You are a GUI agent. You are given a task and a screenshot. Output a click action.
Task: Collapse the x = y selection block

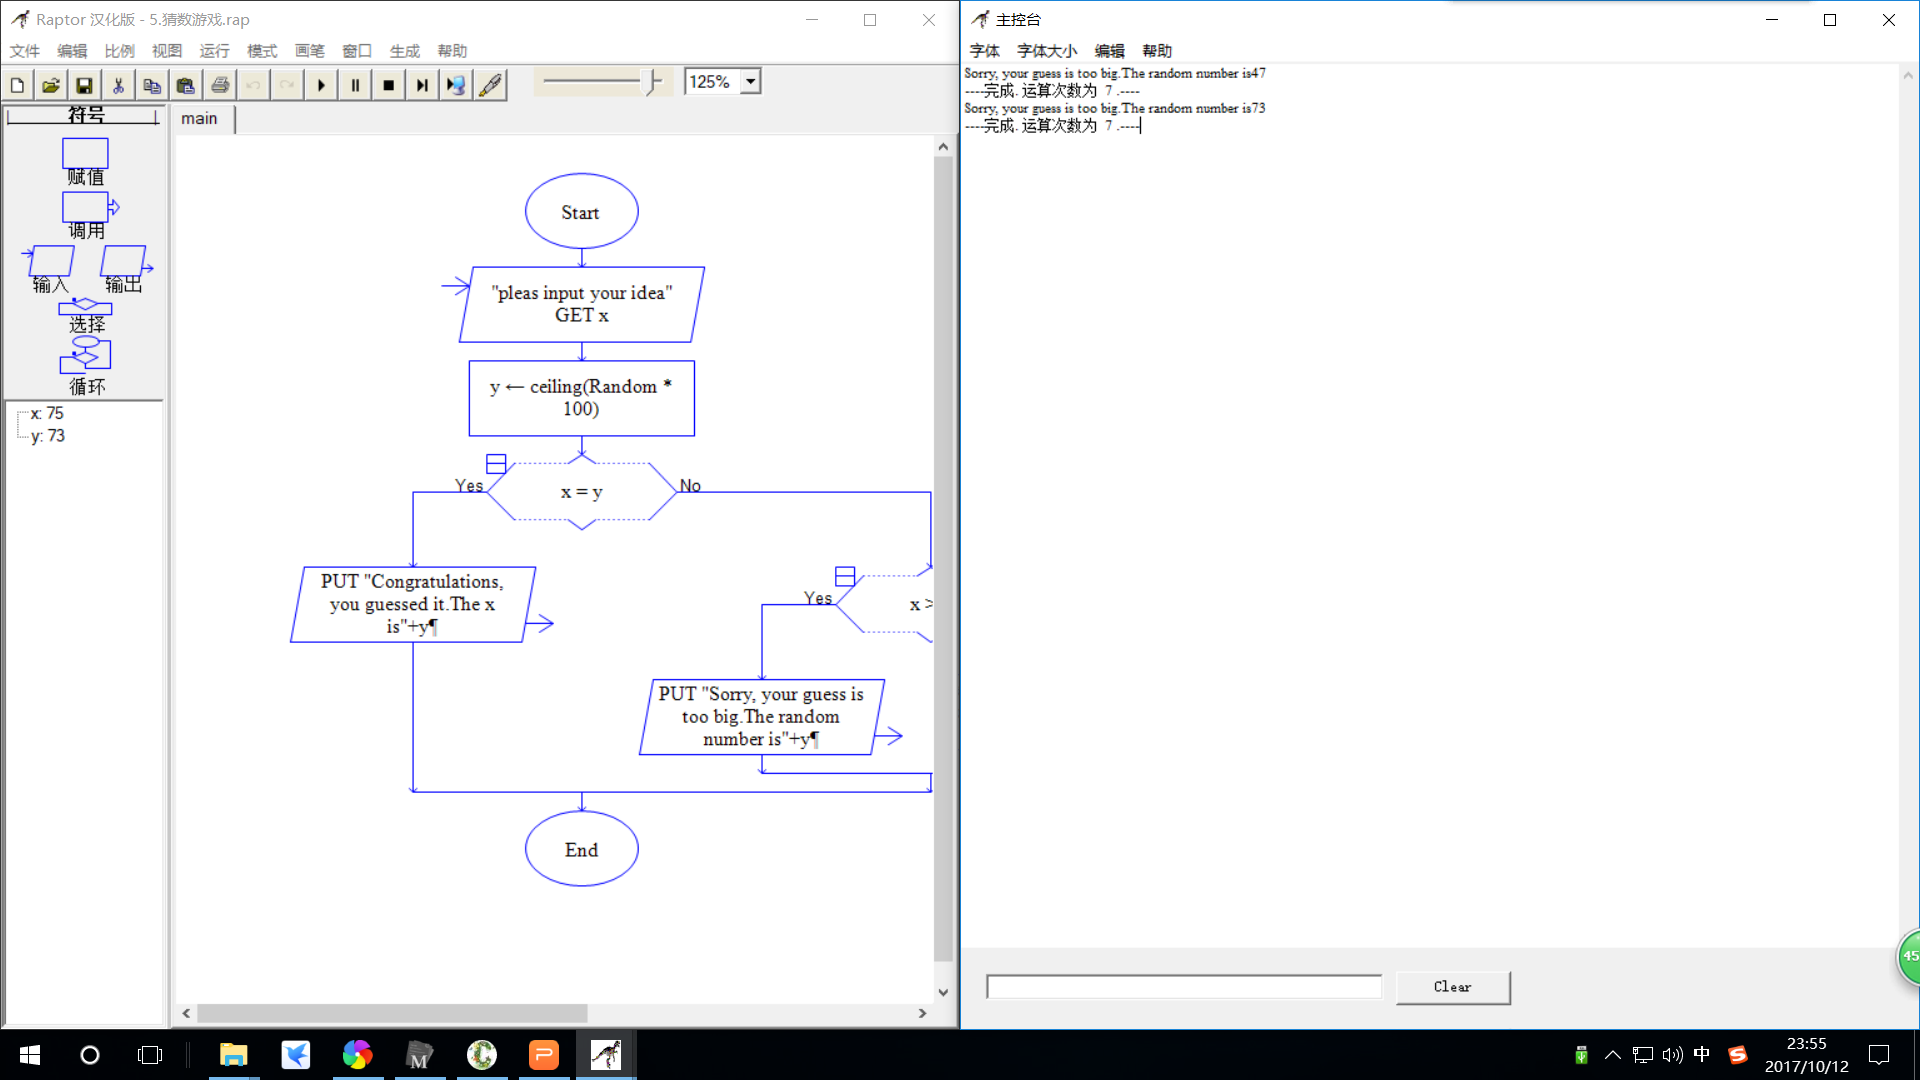coord(496,464)
